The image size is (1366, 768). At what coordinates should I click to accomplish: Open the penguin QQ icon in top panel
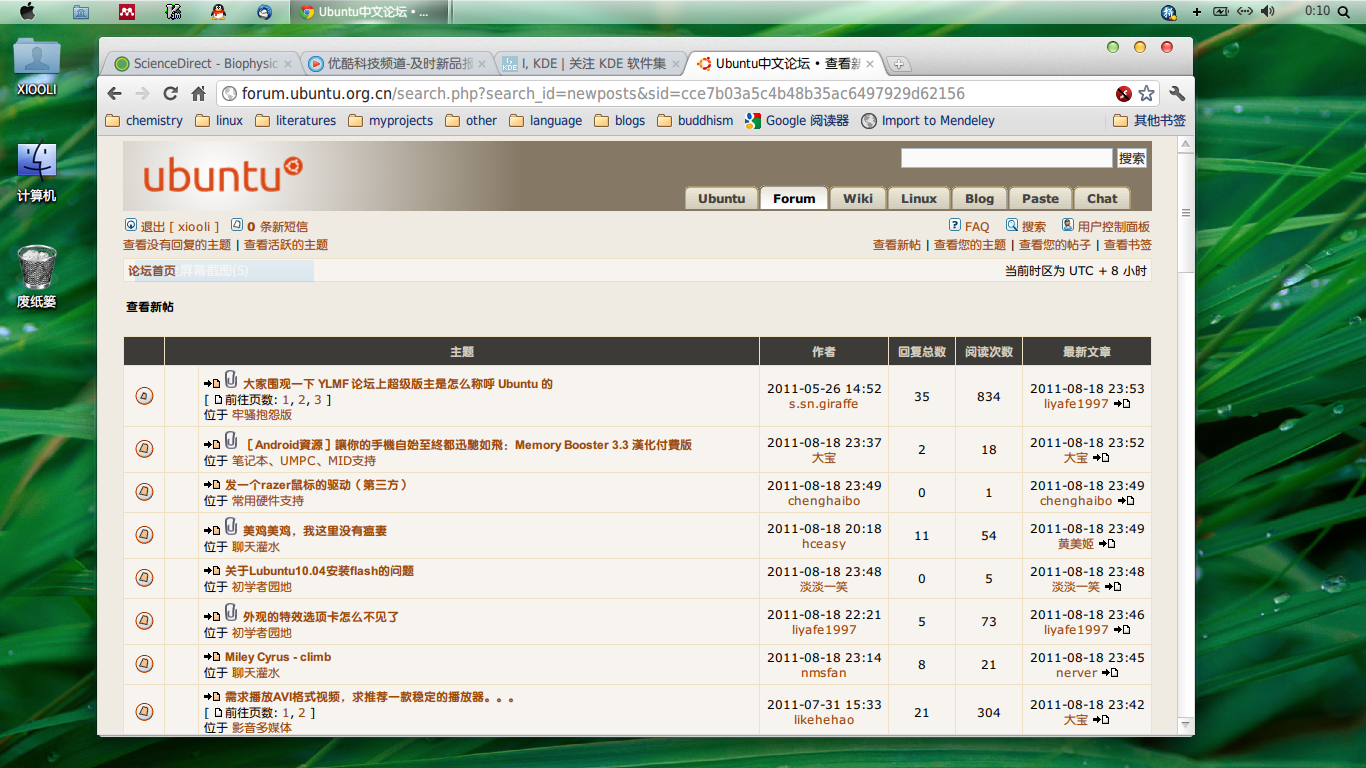(218, 11)
